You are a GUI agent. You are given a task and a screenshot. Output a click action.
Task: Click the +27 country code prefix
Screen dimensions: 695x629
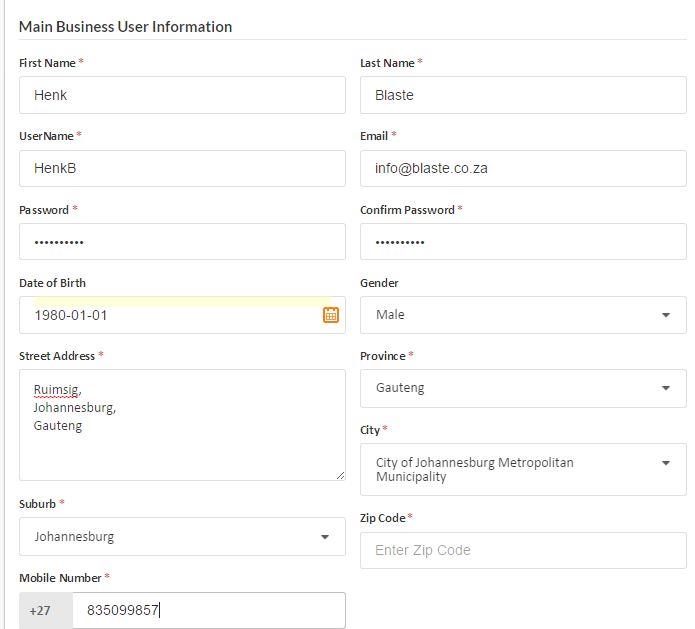(40, 610)
